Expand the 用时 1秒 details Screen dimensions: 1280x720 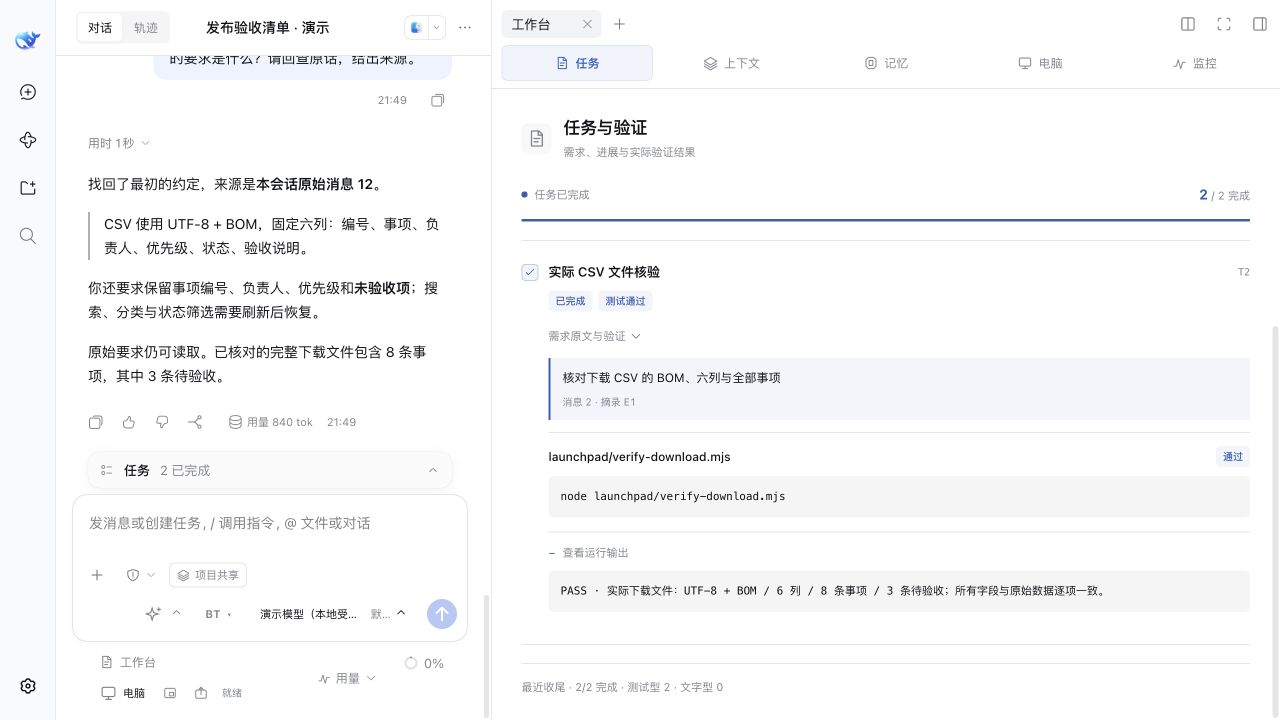(x=119, y=143)
